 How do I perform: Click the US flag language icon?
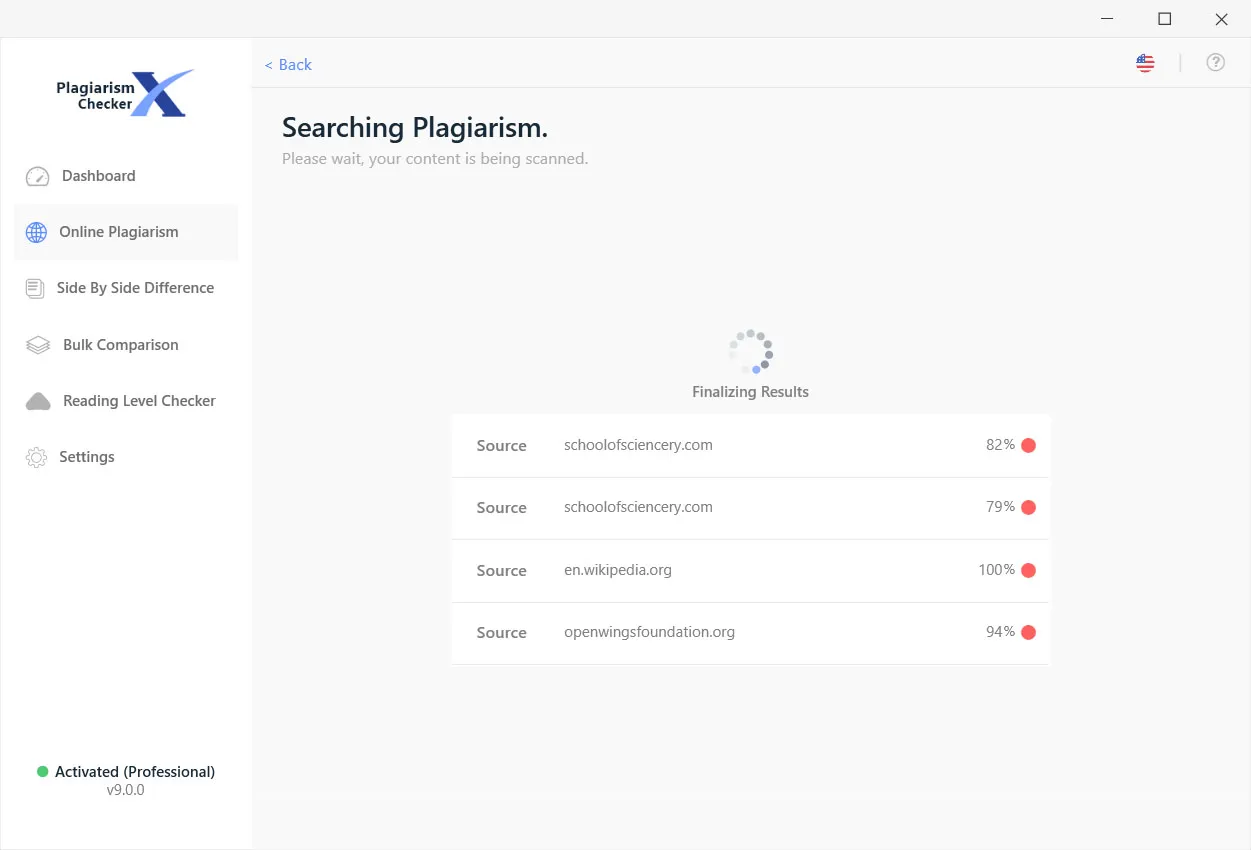pos(1145,62)
